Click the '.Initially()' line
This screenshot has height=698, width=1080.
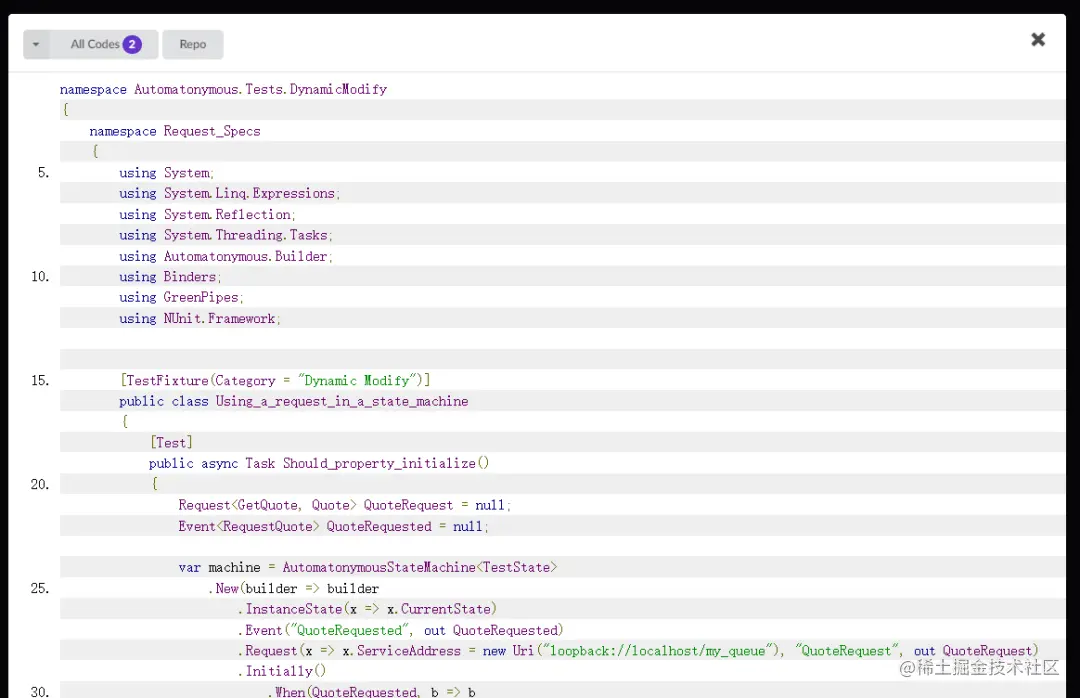(x=282, y=671)
